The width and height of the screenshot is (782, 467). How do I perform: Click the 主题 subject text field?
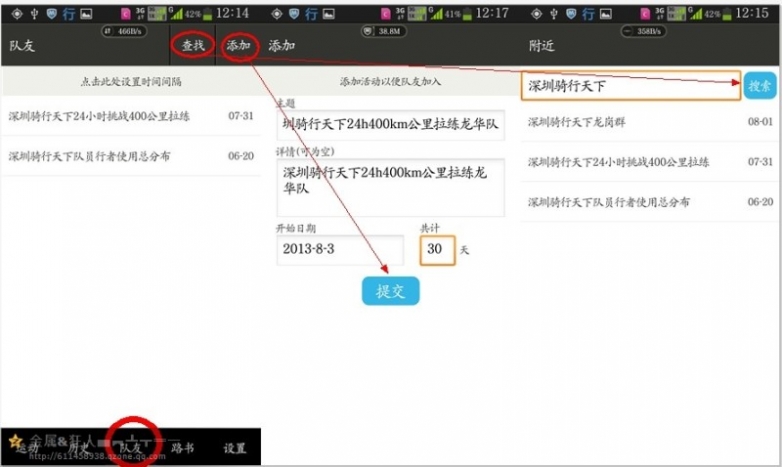coord(390,125)
